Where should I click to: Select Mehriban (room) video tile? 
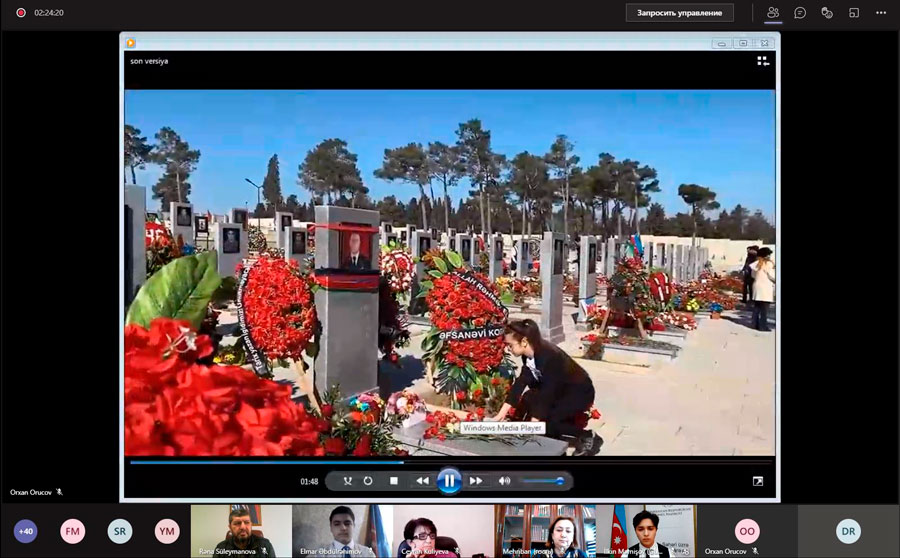[x=545, y=531]
